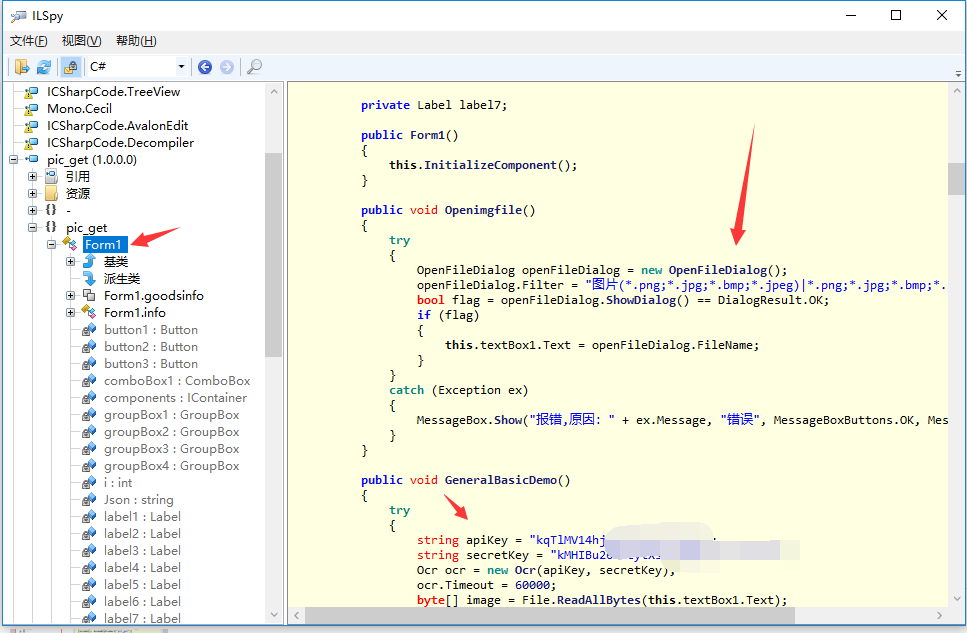Viewport: 967px width, 633px height.
Task: Toggle the show internal types icon
Action: [x=70, y=67]
